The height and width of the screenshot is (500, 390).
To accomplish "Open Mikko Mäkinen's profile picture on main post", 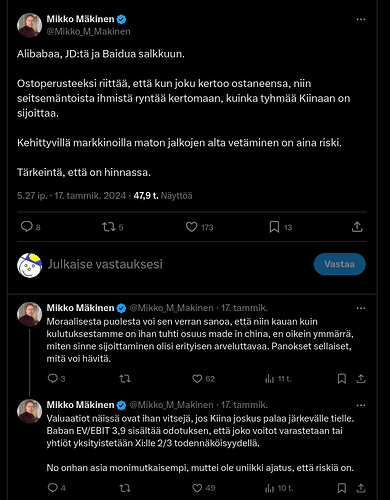I will coord(29,25).
